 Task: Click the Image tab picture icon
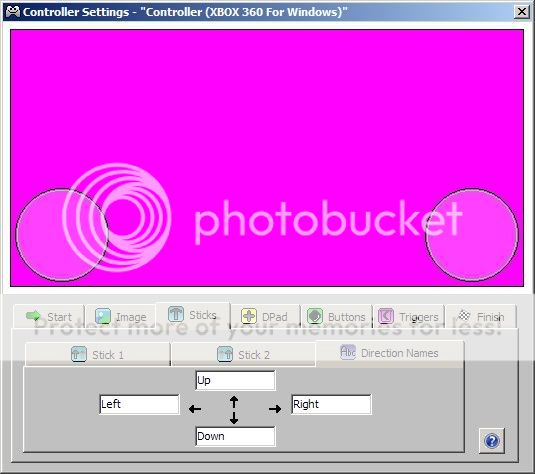tap(103, 316)
